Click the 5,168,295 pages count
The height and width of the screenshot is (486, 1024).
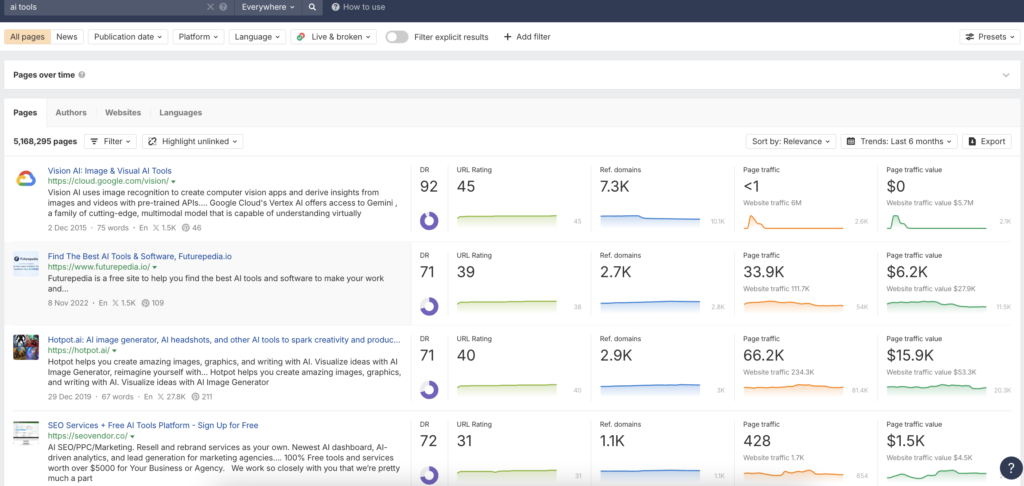(x=45, y=141)
